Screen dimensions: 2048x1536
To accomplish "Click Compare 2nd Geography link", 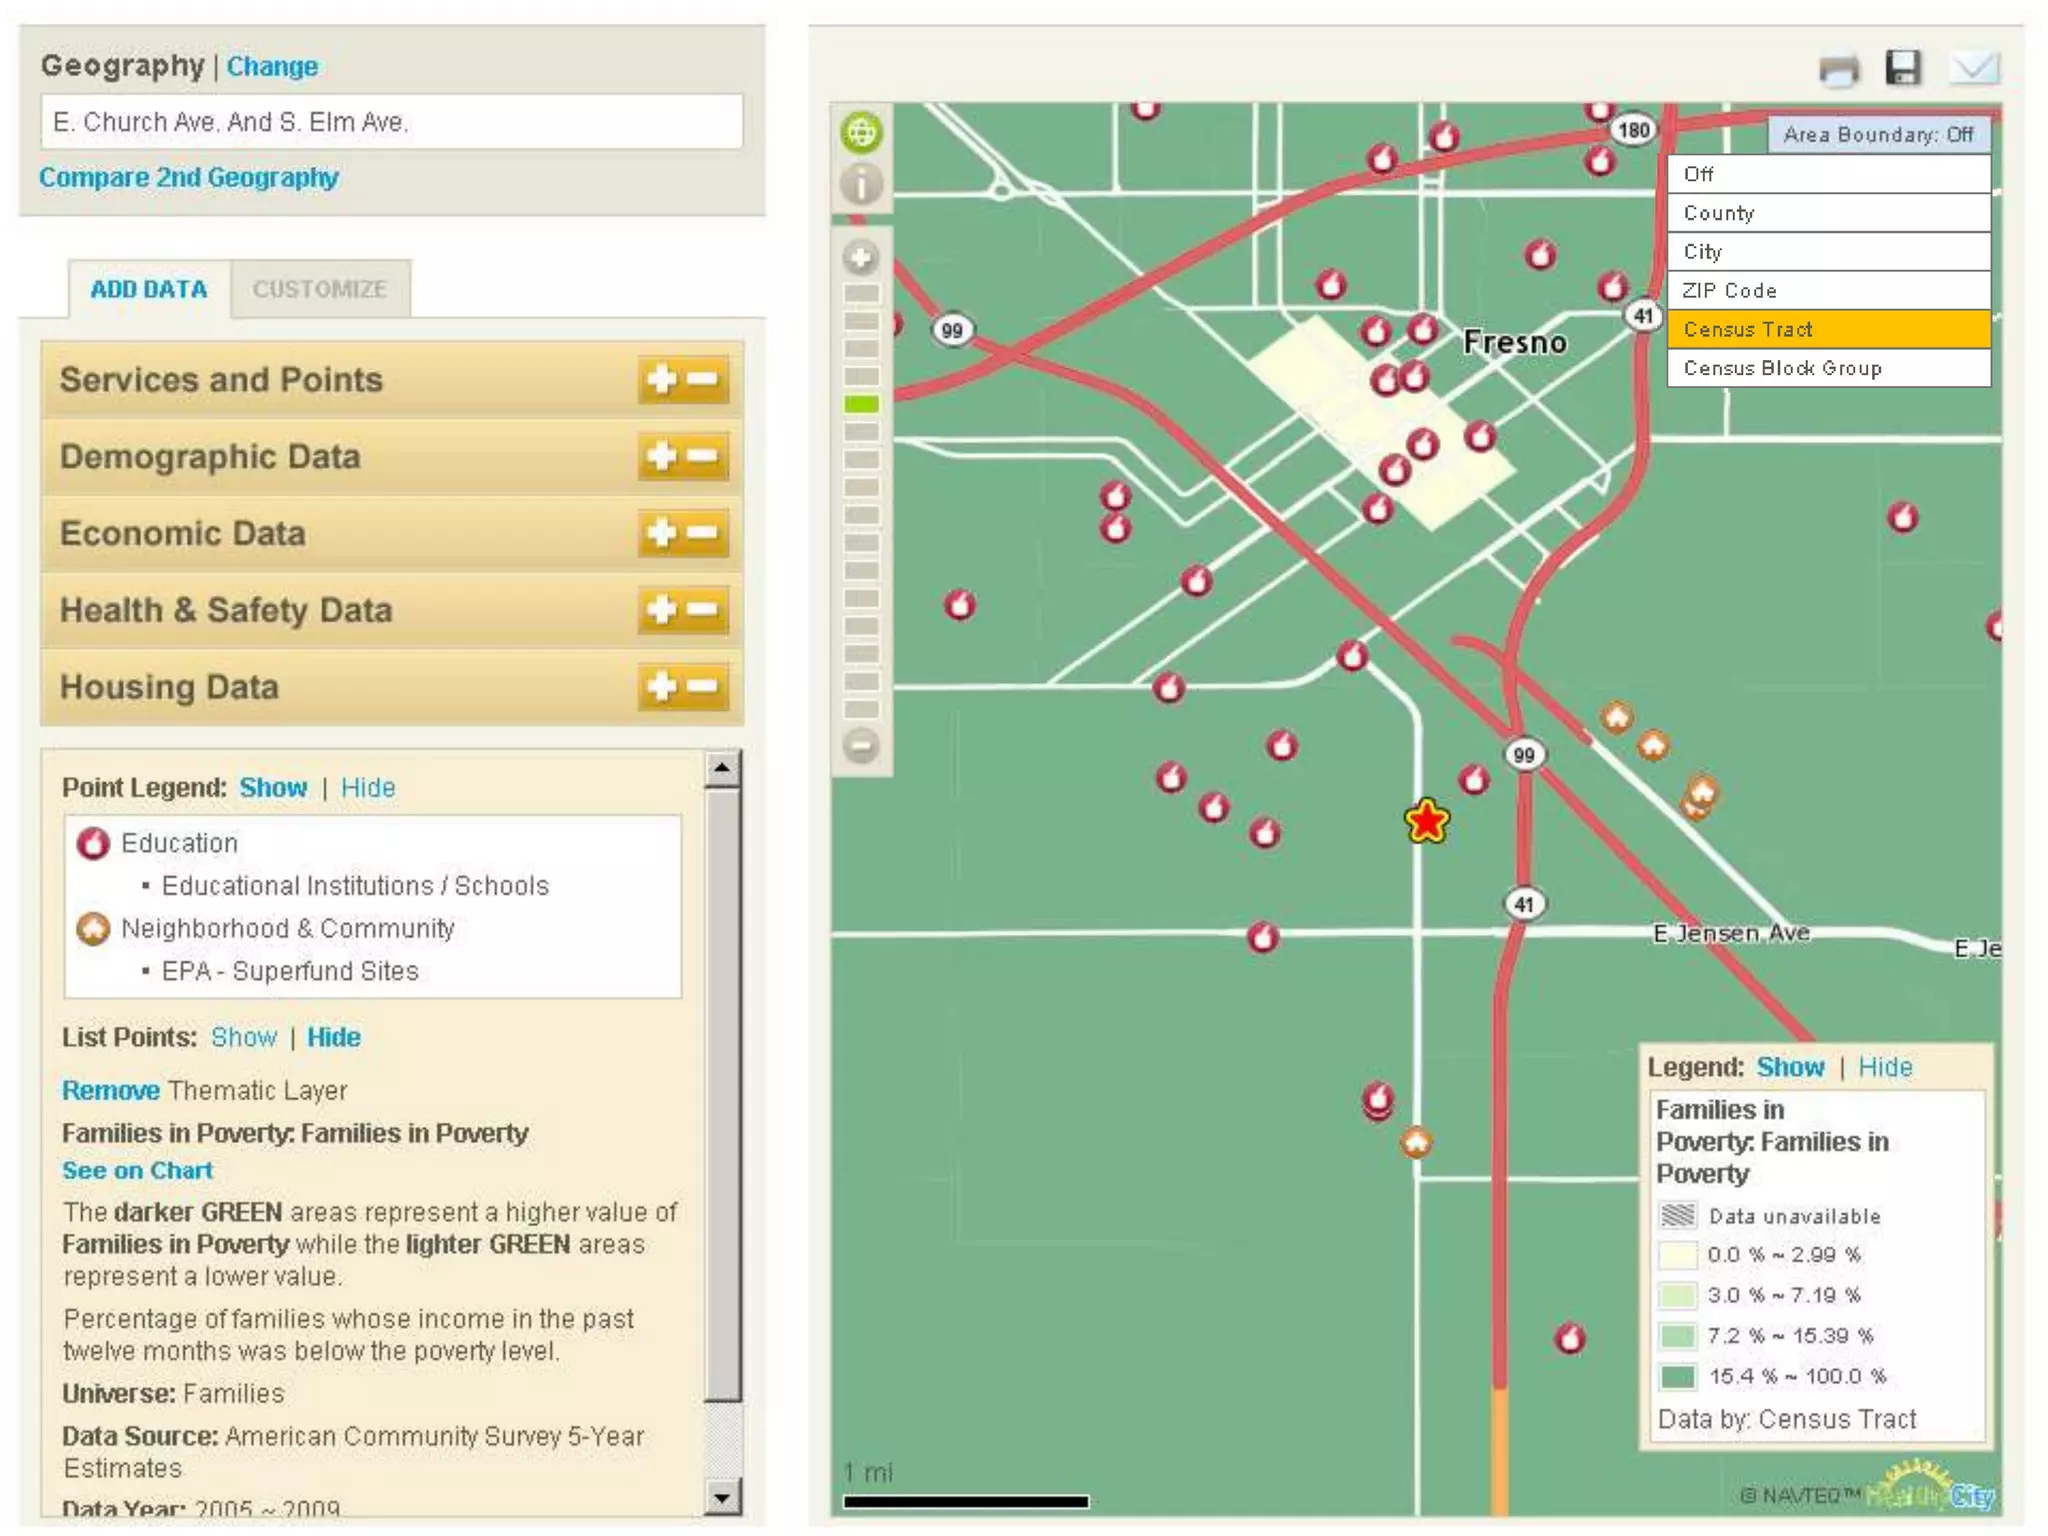I will pos(189,177).
